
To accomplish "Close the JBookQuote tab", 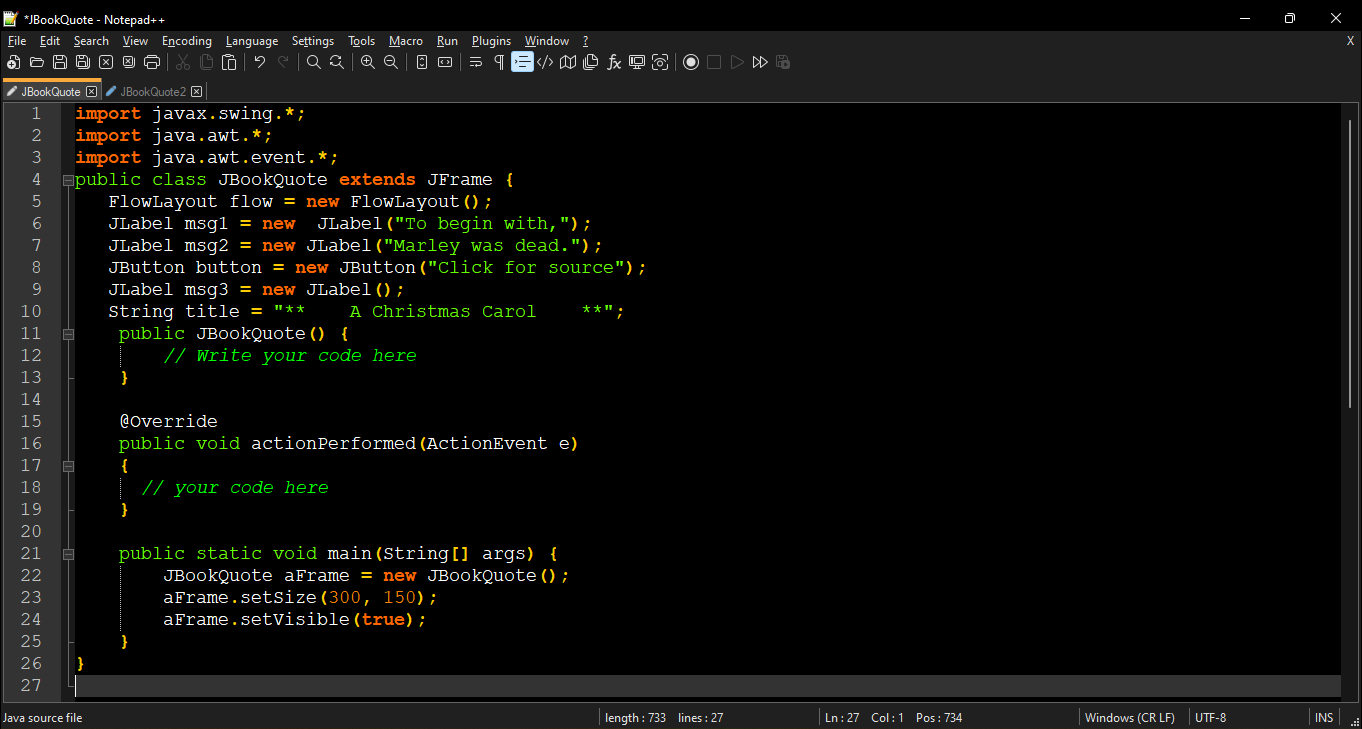I will [91, 92].
